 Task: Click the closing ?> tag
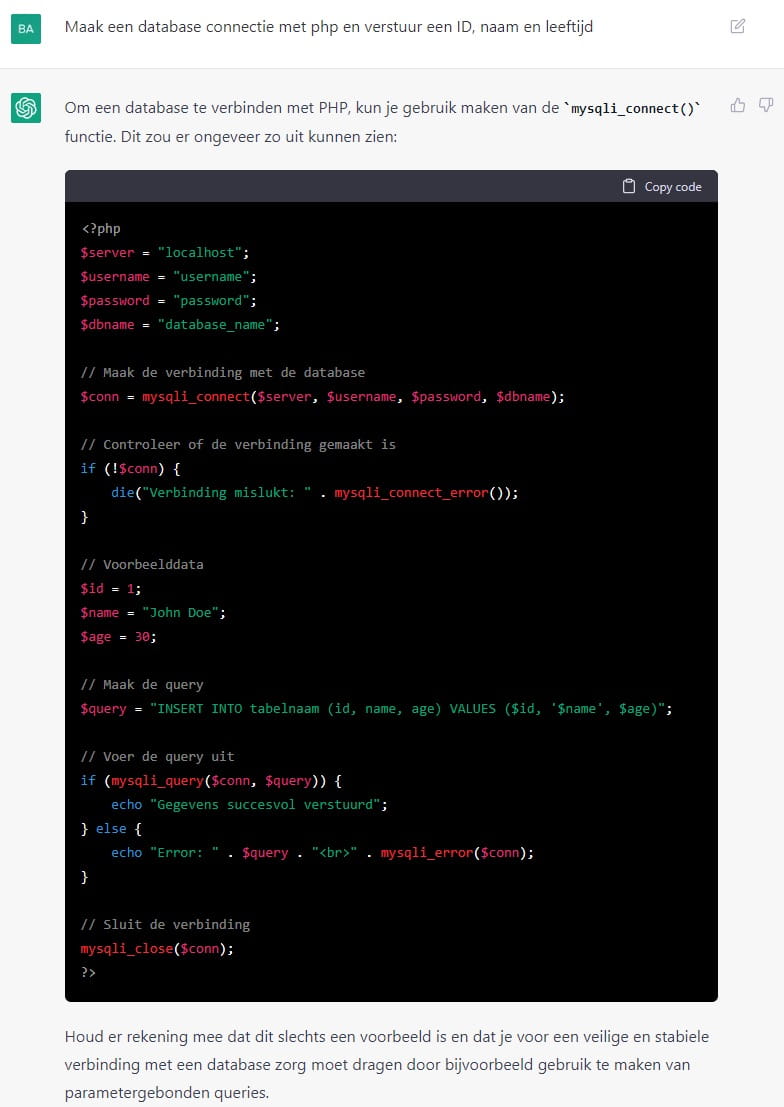pyautogui.click(x=88, y=973)
